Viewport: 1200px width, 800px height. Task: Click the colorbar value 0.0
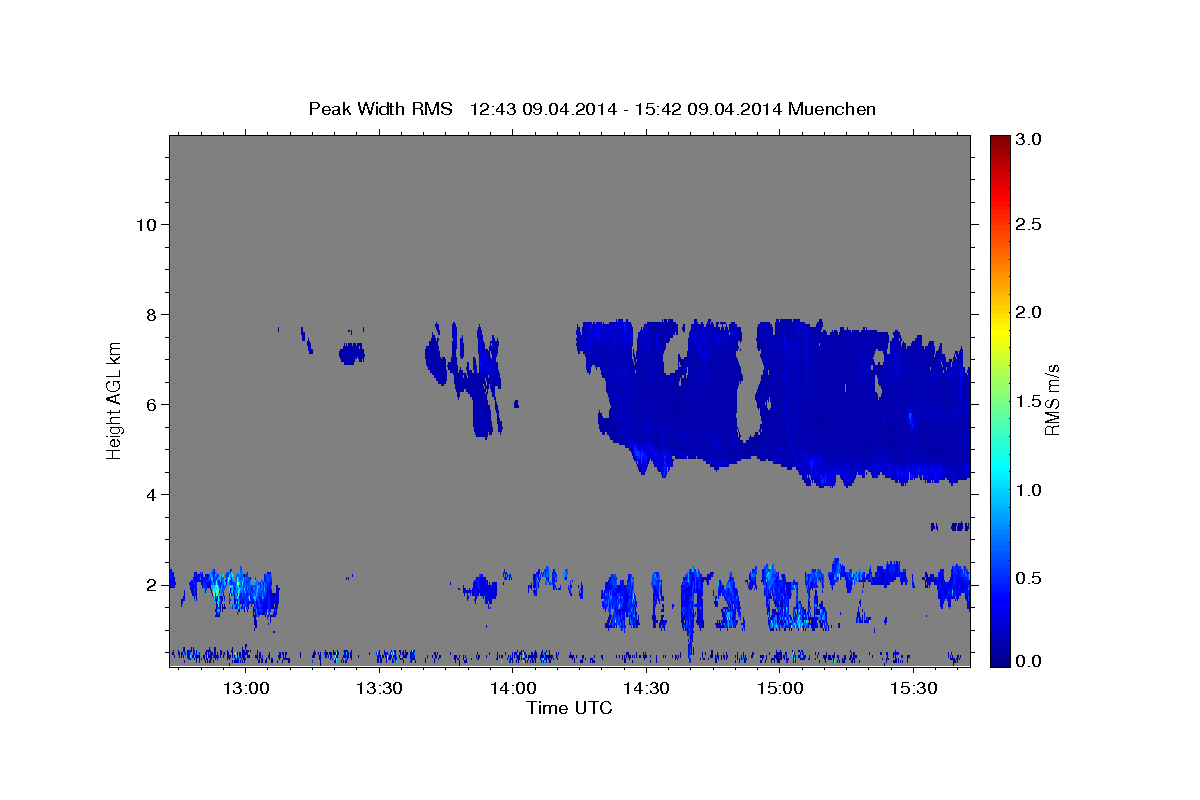click(1029, 661)
